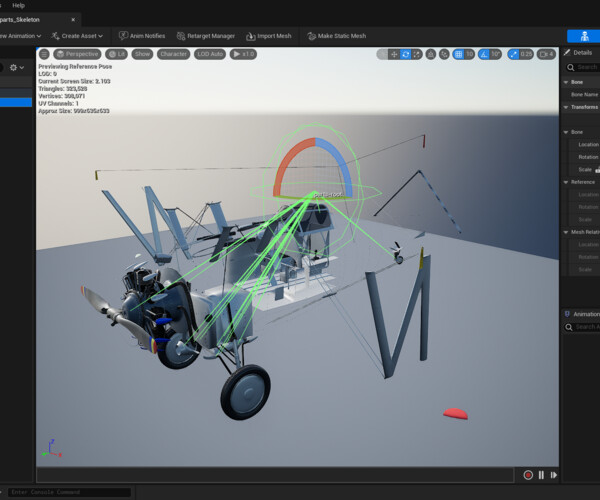Collapse the Transforms section

point(566,107)
